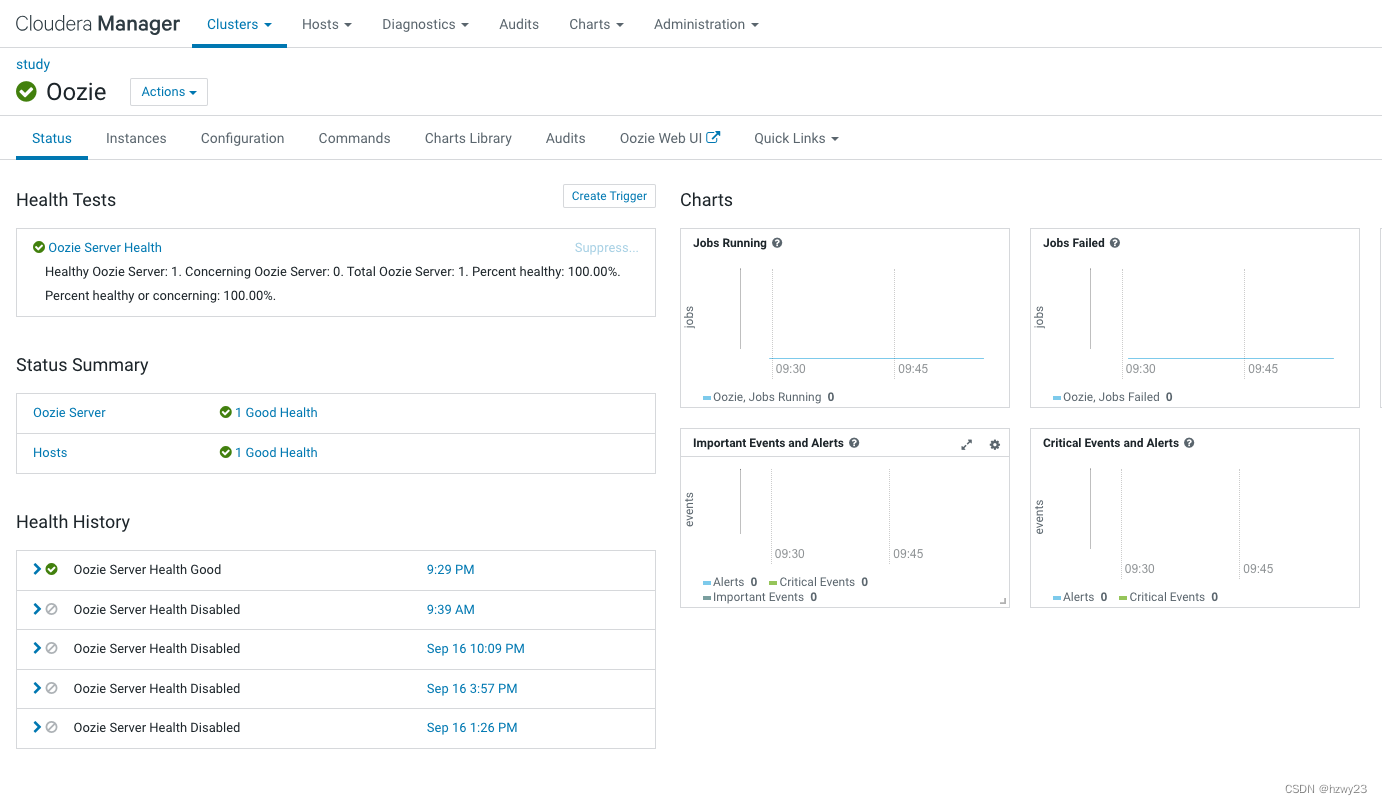Click the resize handle on Important Events chart
The image size is (1382, 805).
coord(1003,601)
